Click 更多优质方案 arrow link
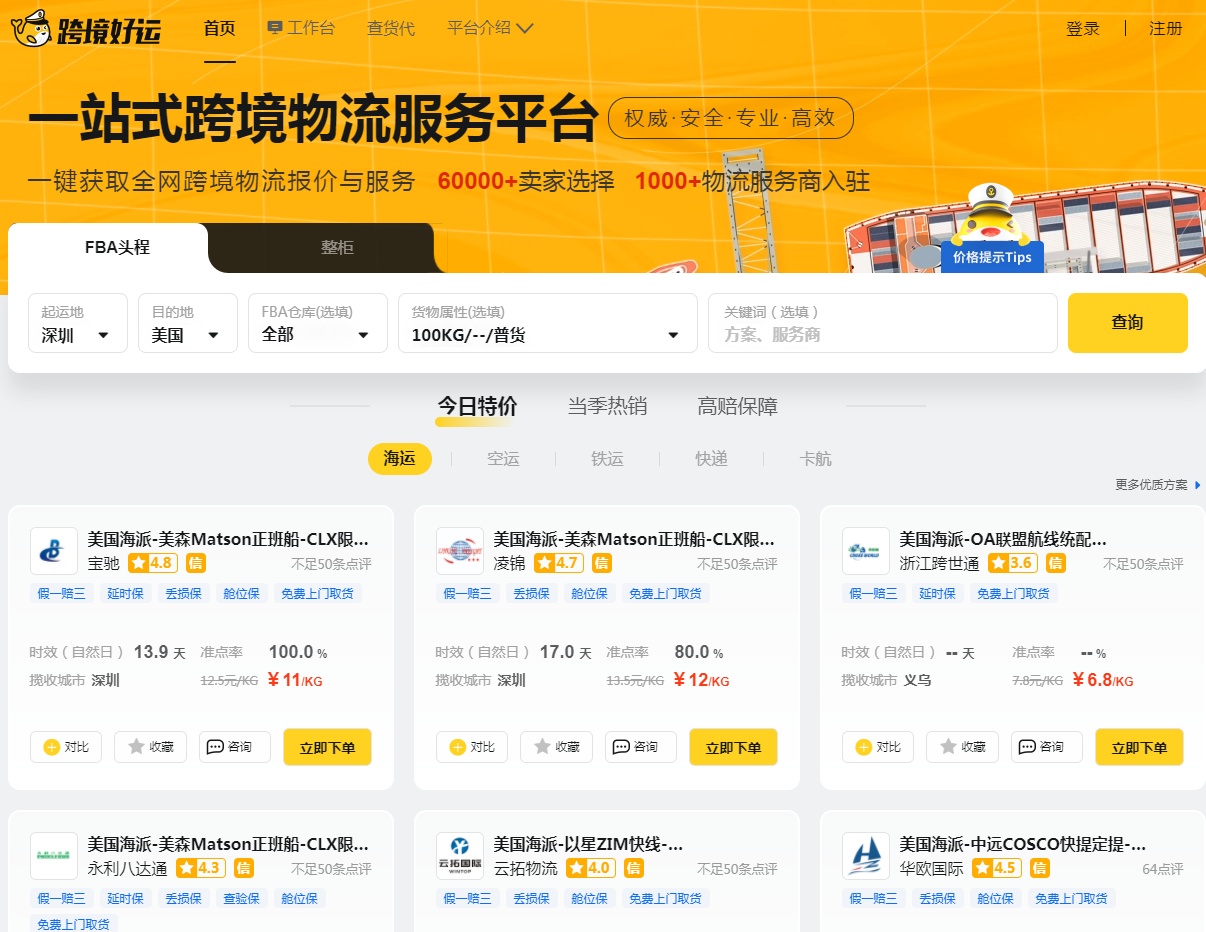This screenshot has width=1206, height=932. 1158,485
